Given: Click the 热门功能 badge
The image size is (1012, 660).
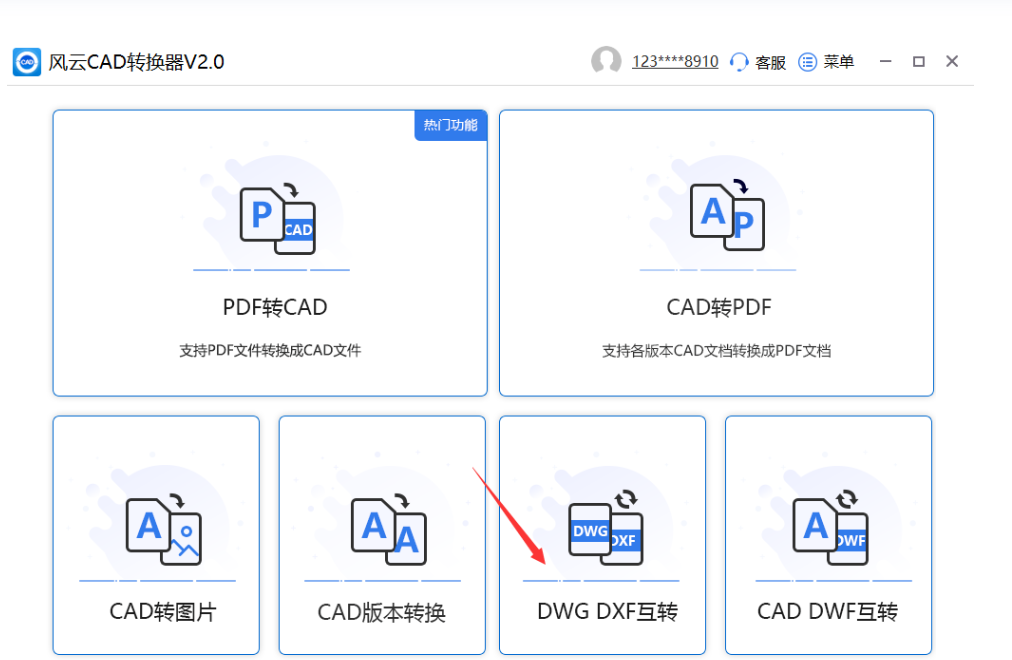Looking at the screenshot, I should pyautogui.click(x=450, y=125).
